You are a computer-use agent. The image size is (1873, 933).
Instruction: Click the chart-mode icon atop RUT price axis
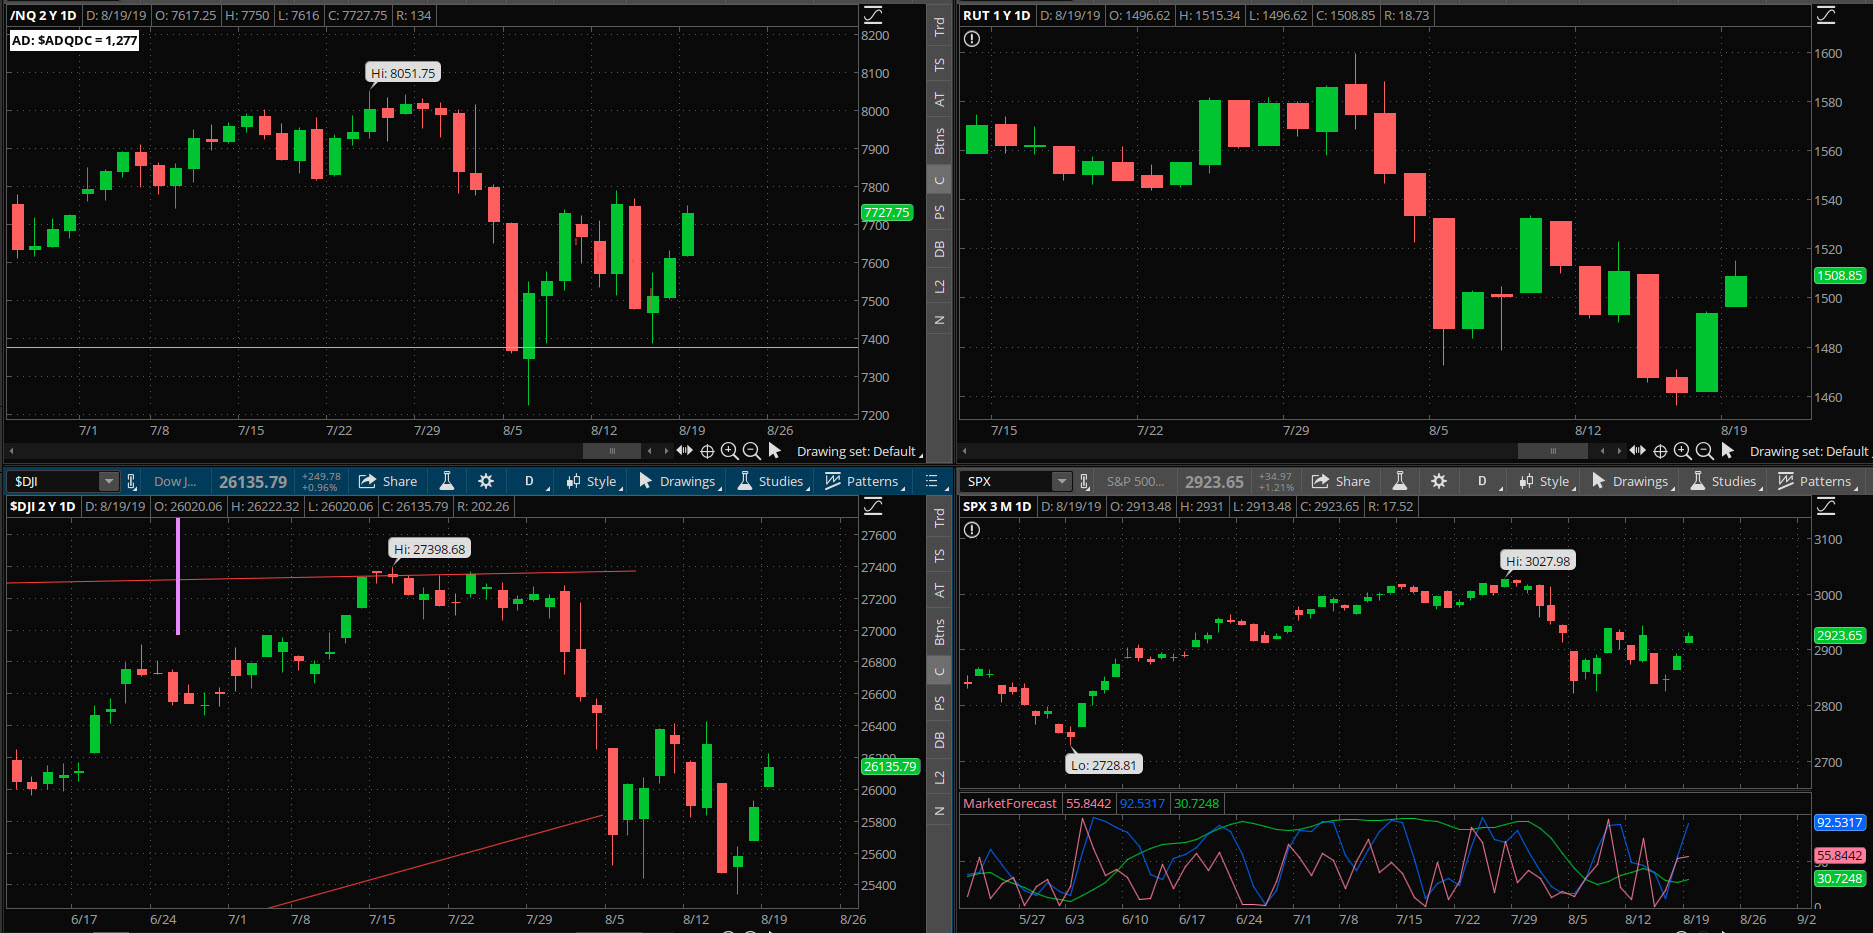(x=1826, y=15)
